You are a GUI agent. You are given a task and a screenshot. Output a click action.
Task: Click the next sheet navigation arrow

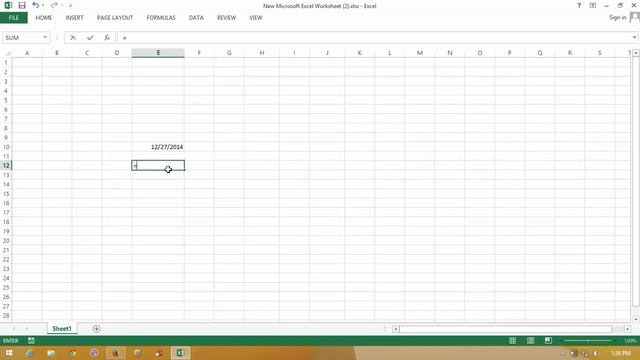tap(27, 329)
